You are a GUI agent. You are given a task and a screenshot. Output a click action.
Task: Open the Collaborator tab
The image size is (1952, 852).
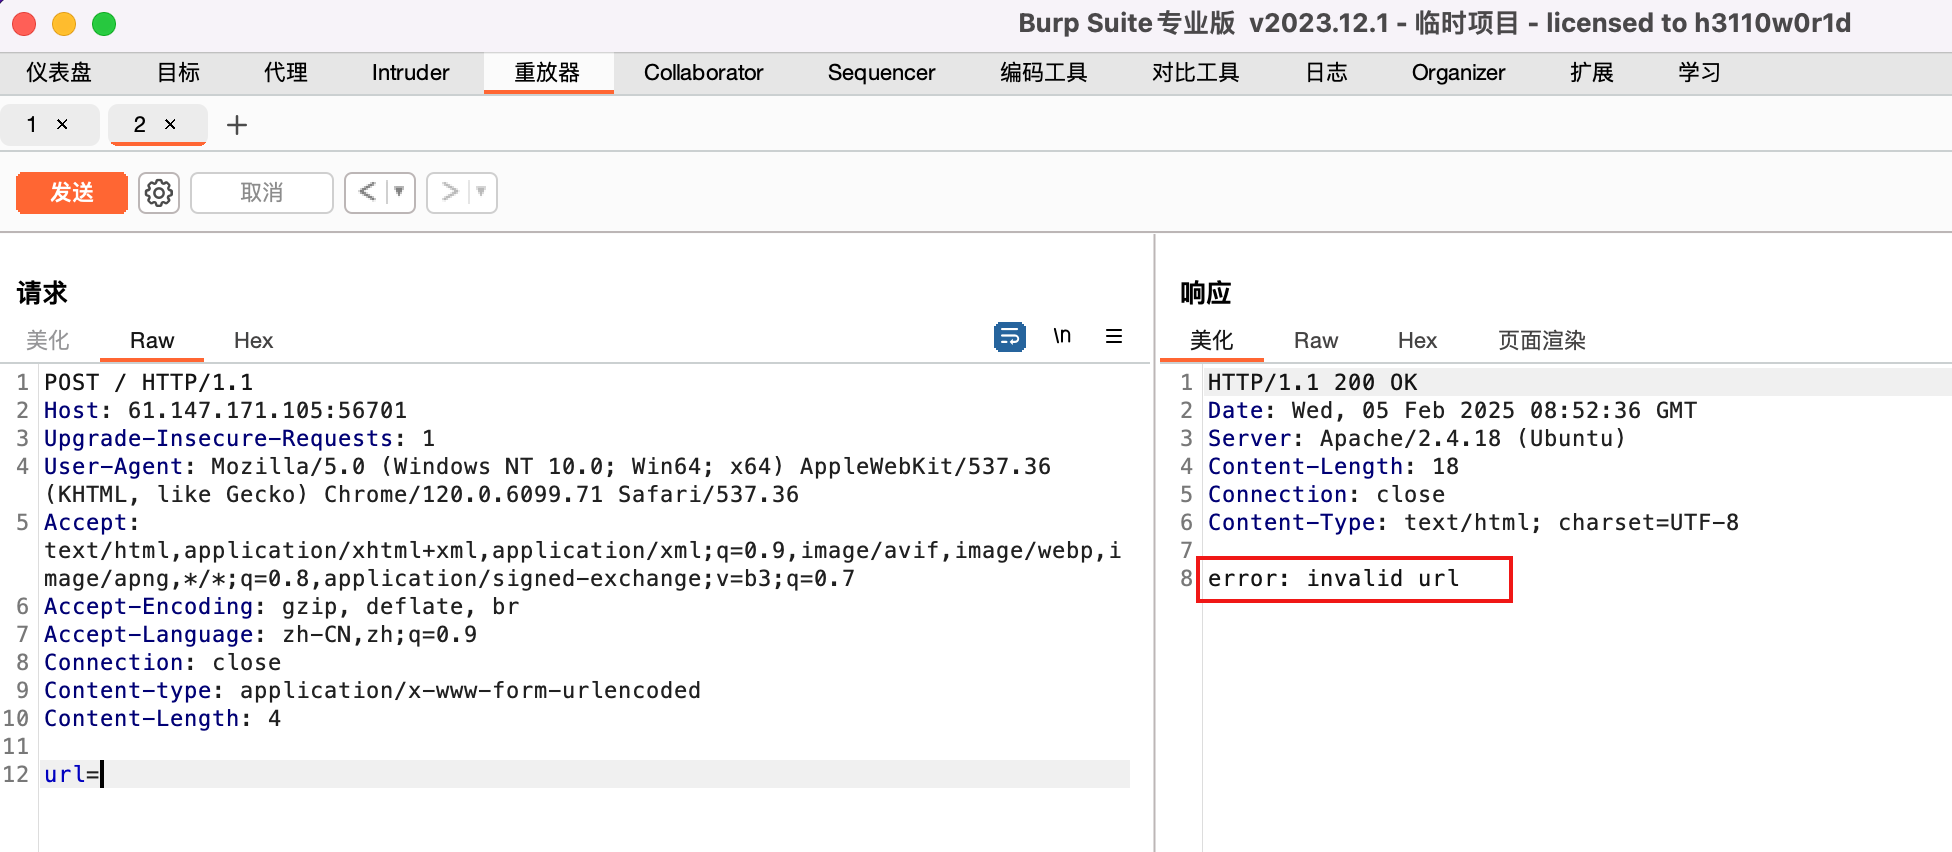point(703,73)
